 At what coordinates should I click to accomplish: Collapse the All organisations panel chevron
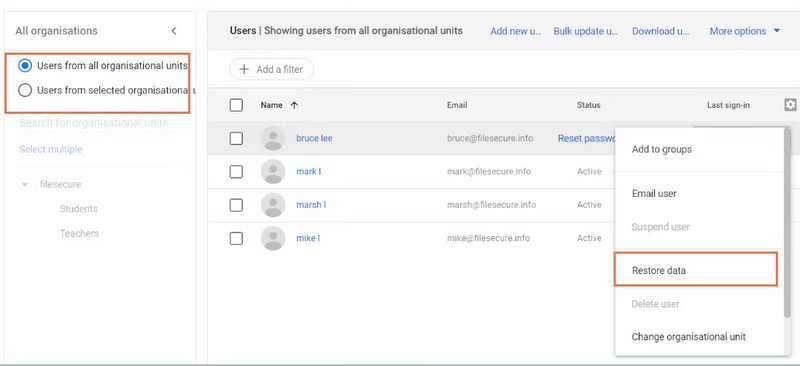click(174, 31)
